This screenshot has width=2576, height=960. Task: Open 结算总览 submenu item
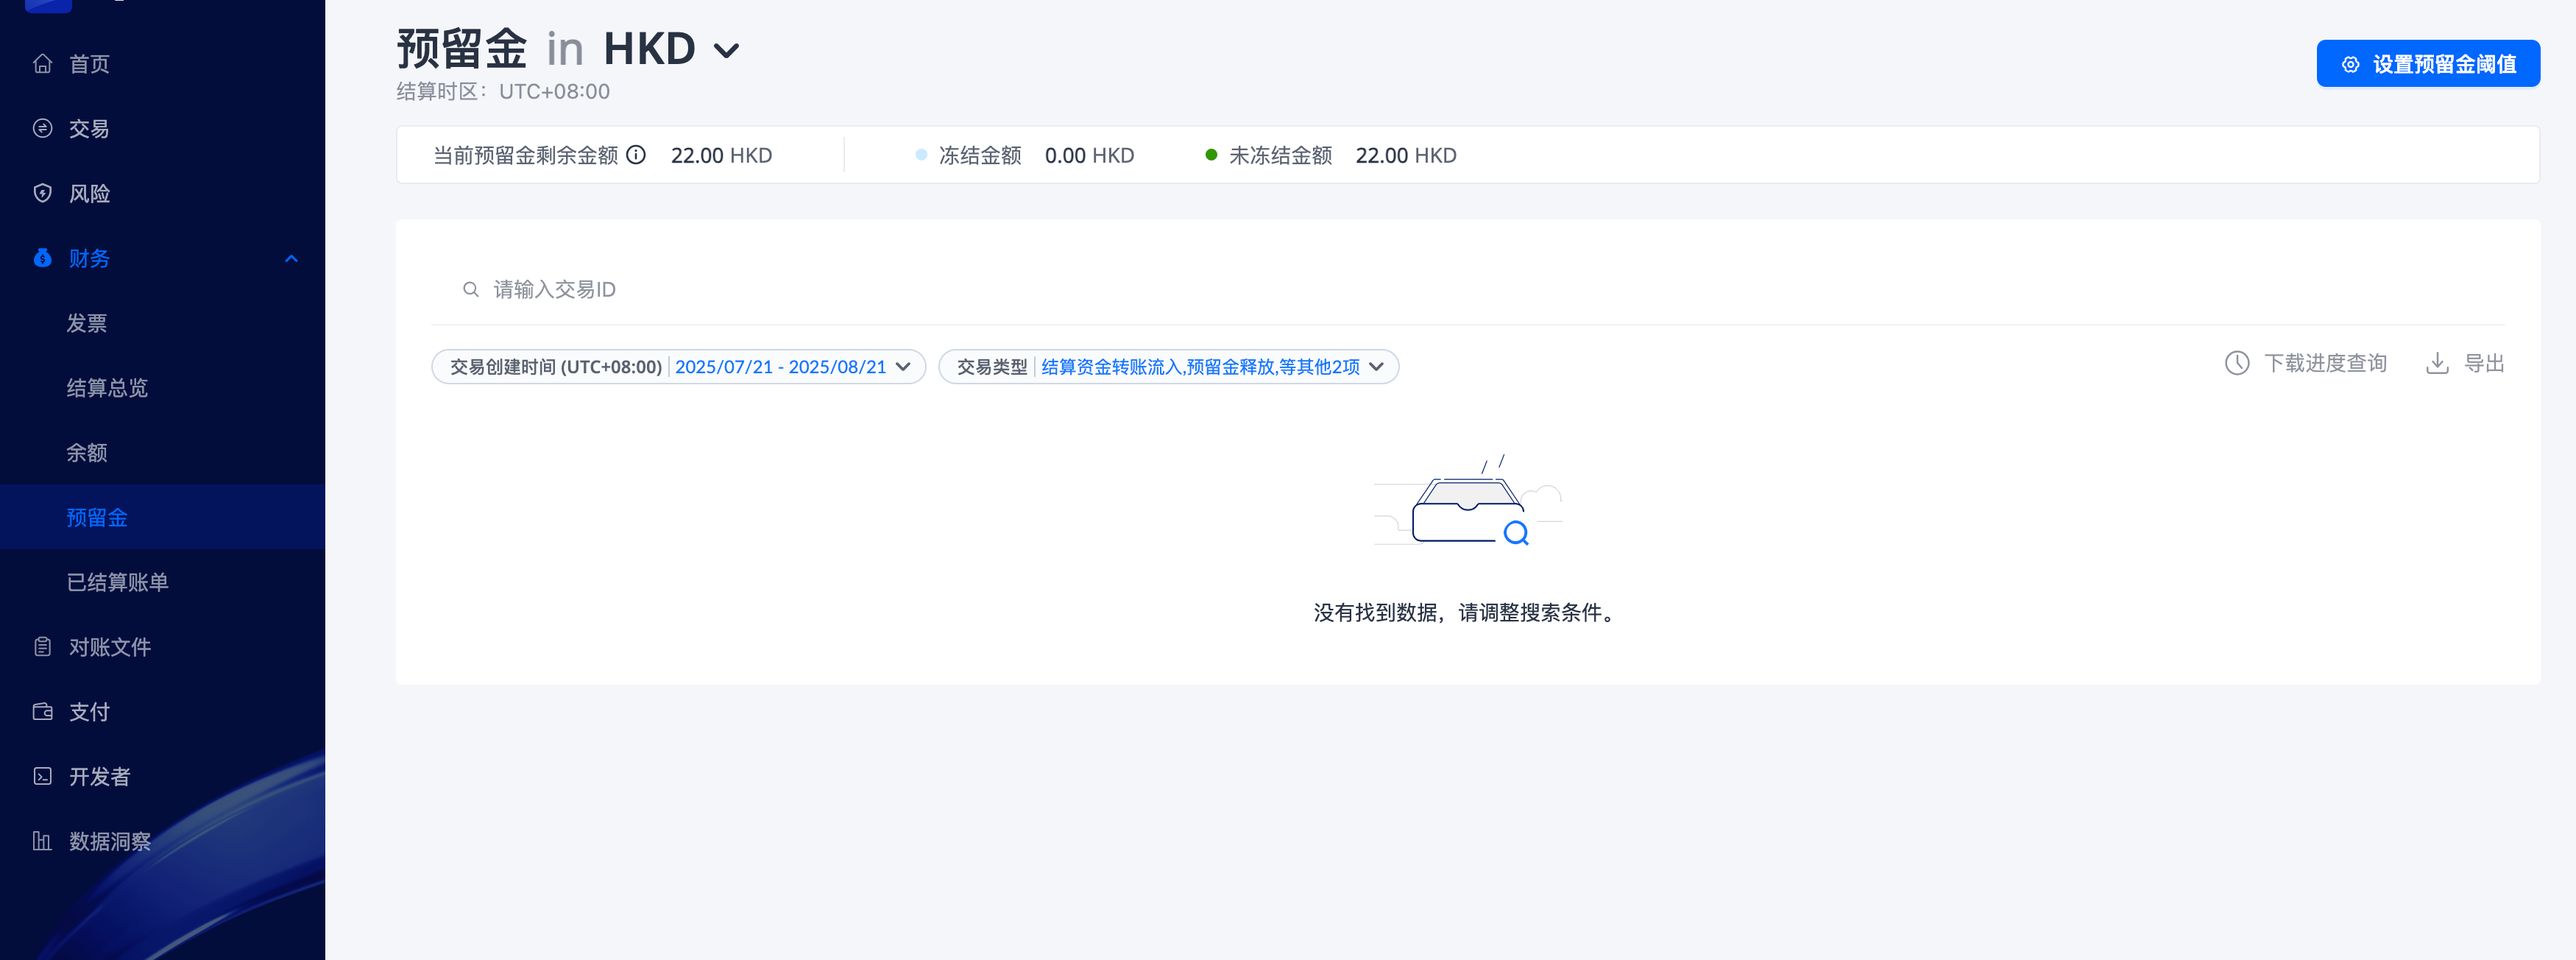[x=107, y=388]
